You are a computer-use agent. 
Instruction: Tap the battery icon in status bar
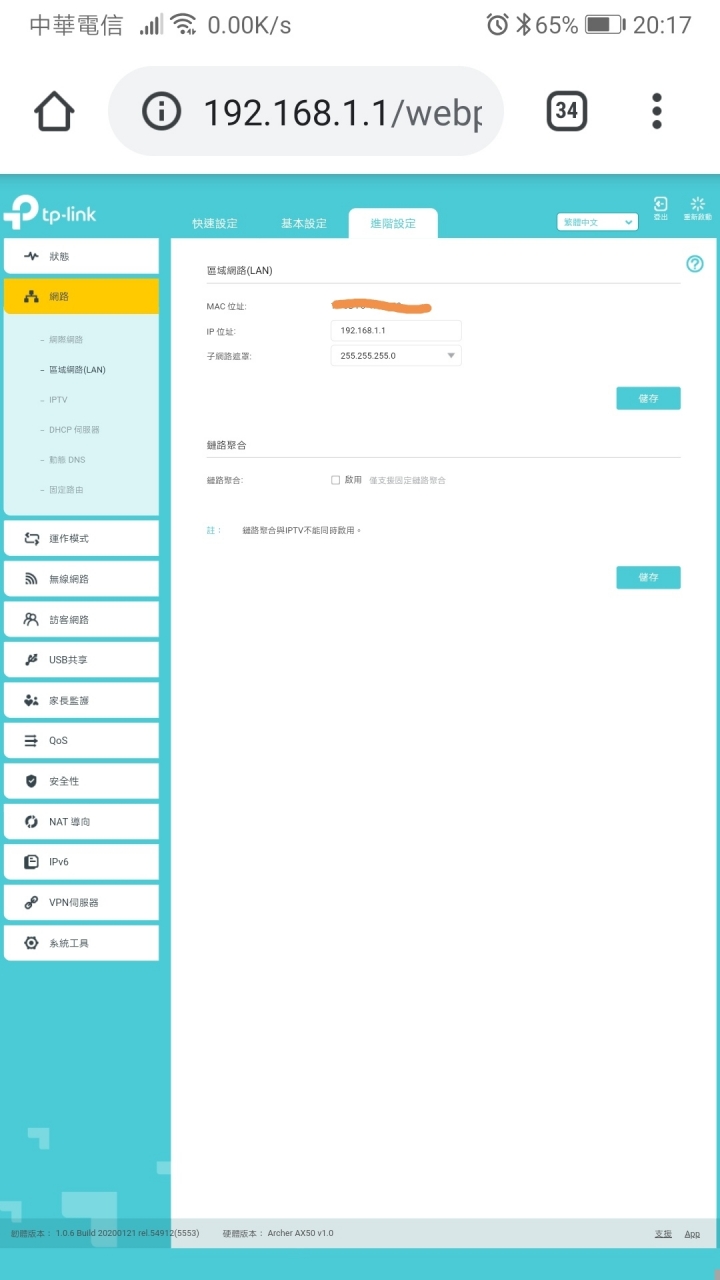604,25
